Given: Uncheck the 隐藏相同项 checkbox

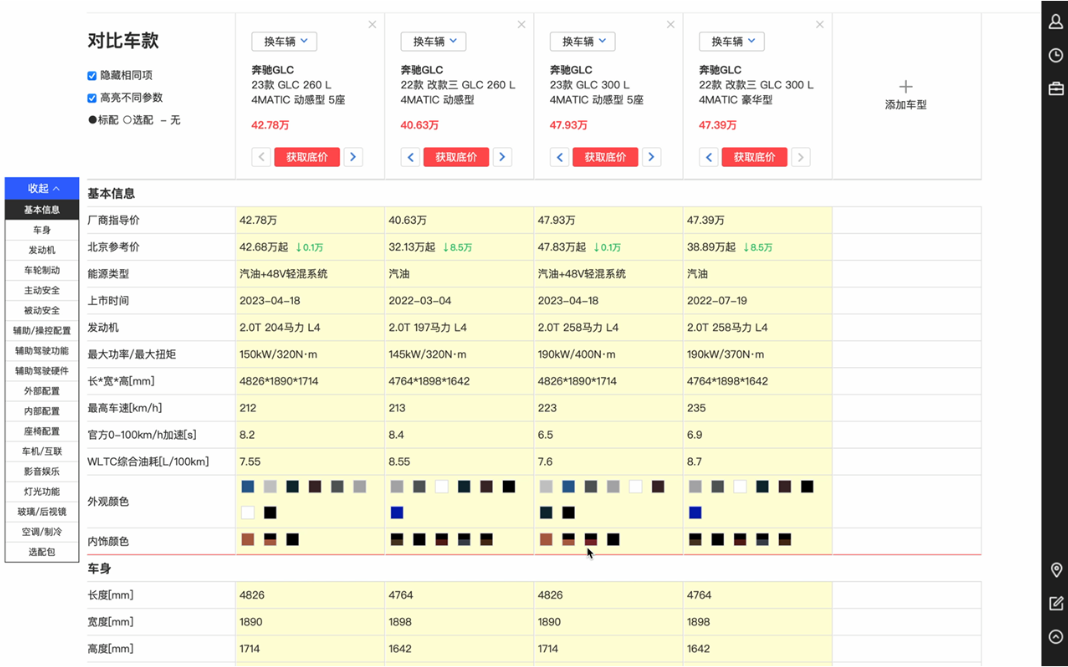Looking at the screenshot, I should [x=92, y=76].
